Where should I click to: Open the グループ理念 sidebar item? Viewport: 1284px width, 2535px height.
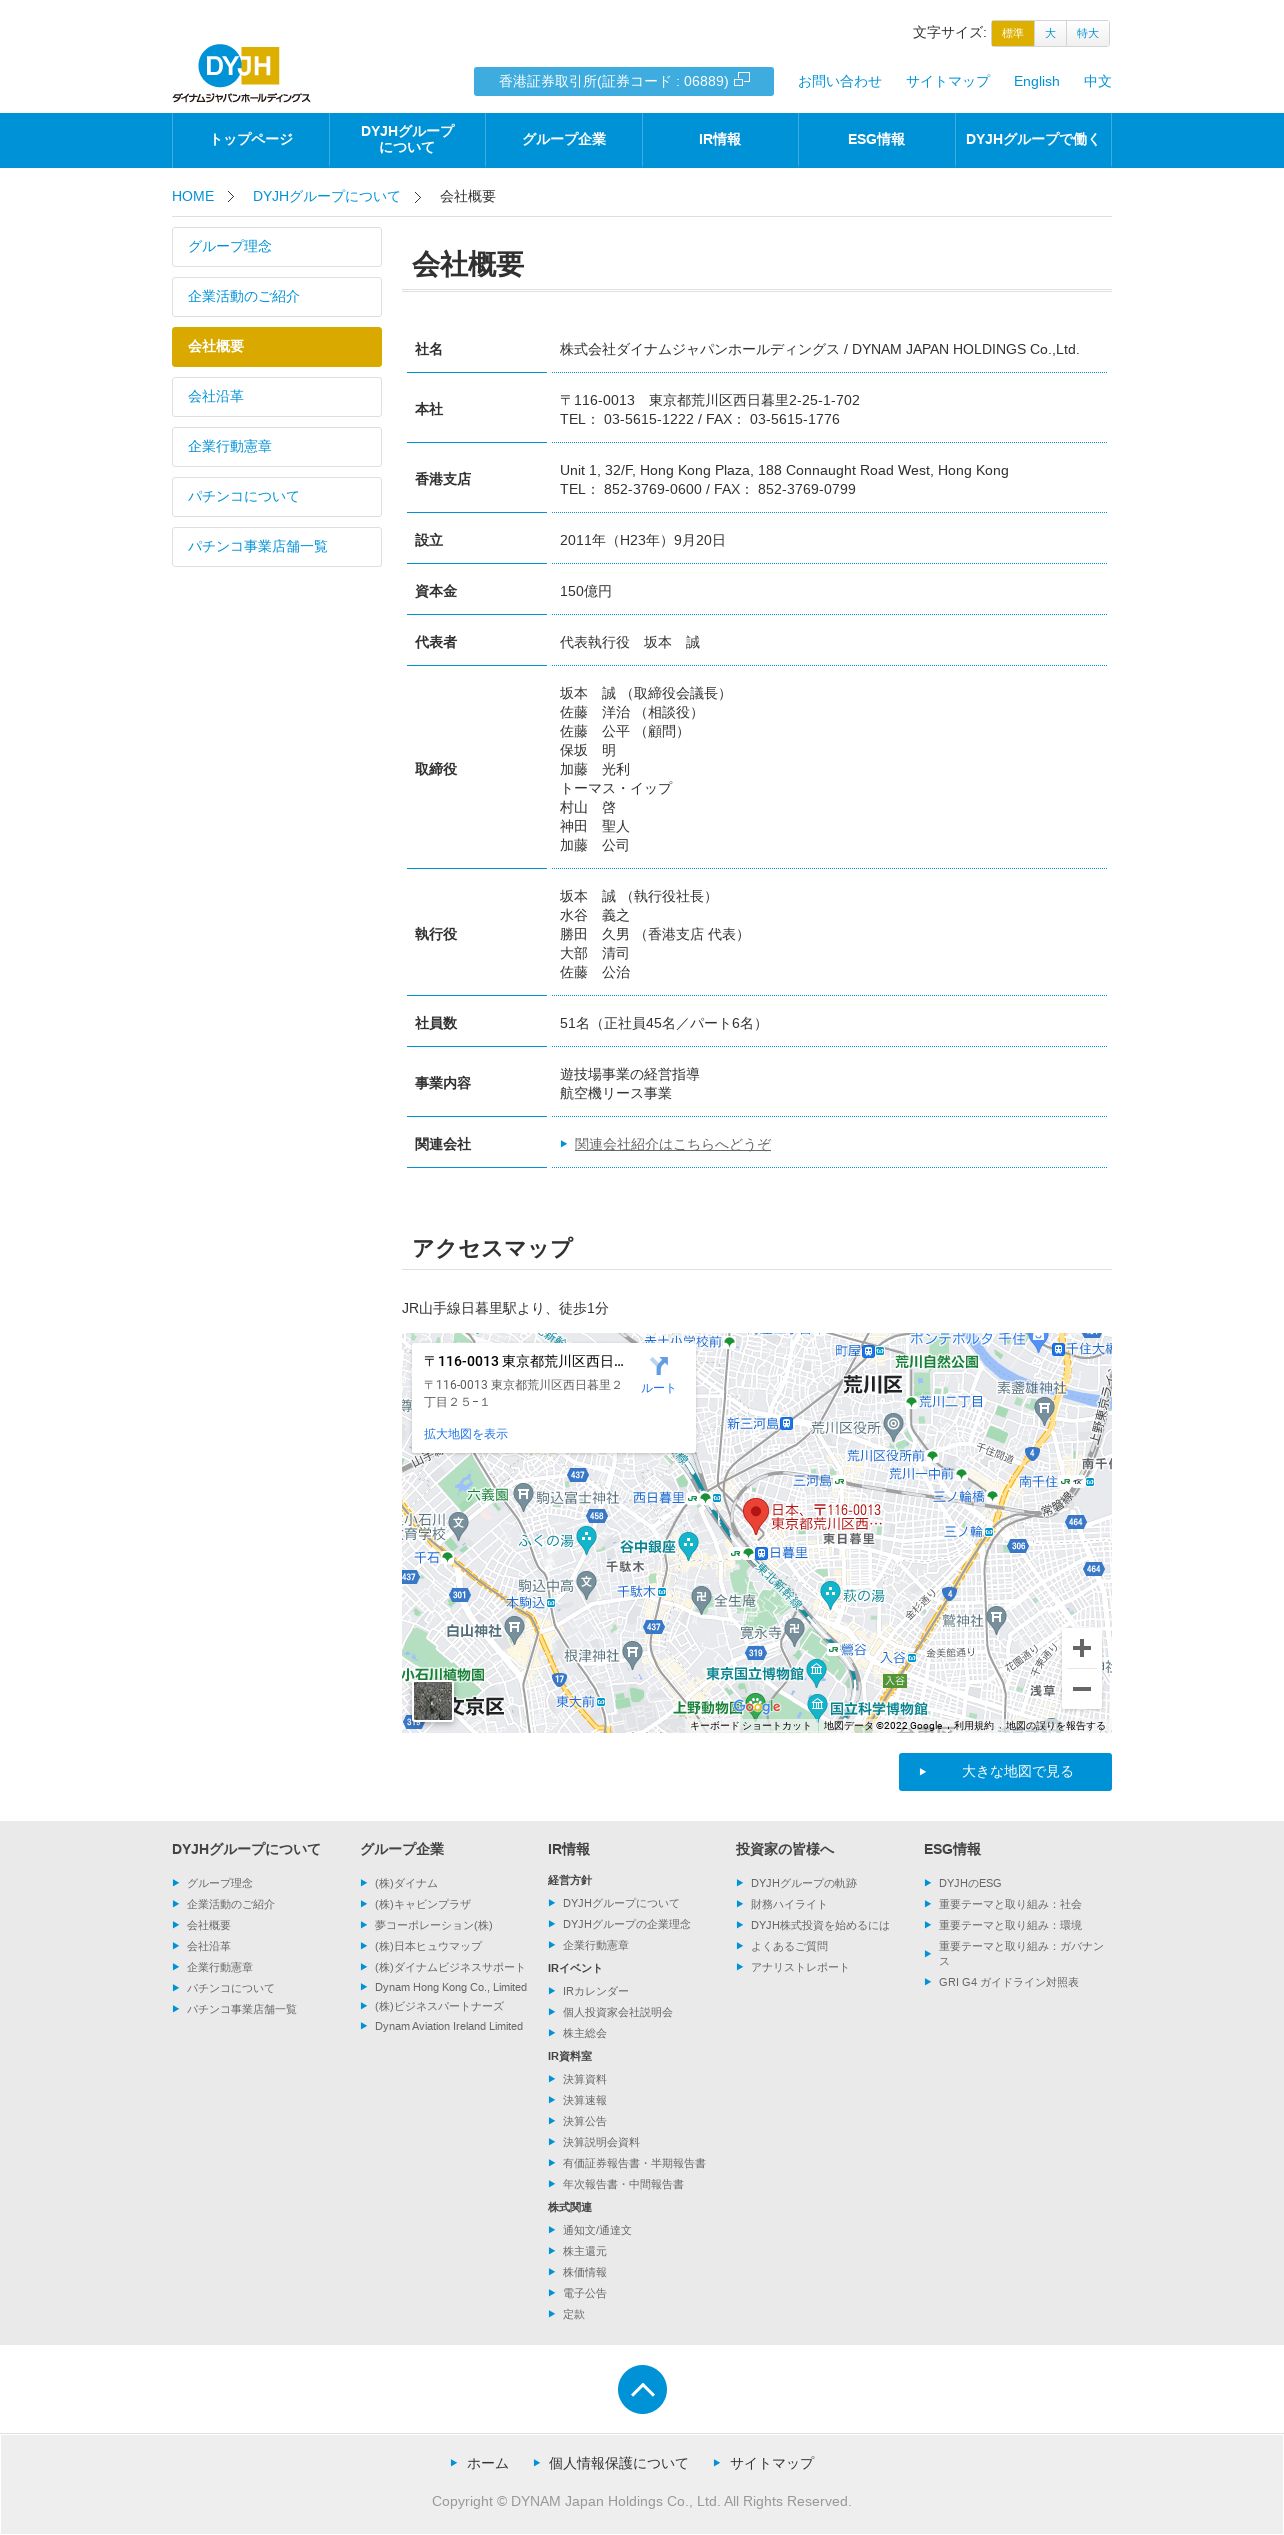coord(277,247)
